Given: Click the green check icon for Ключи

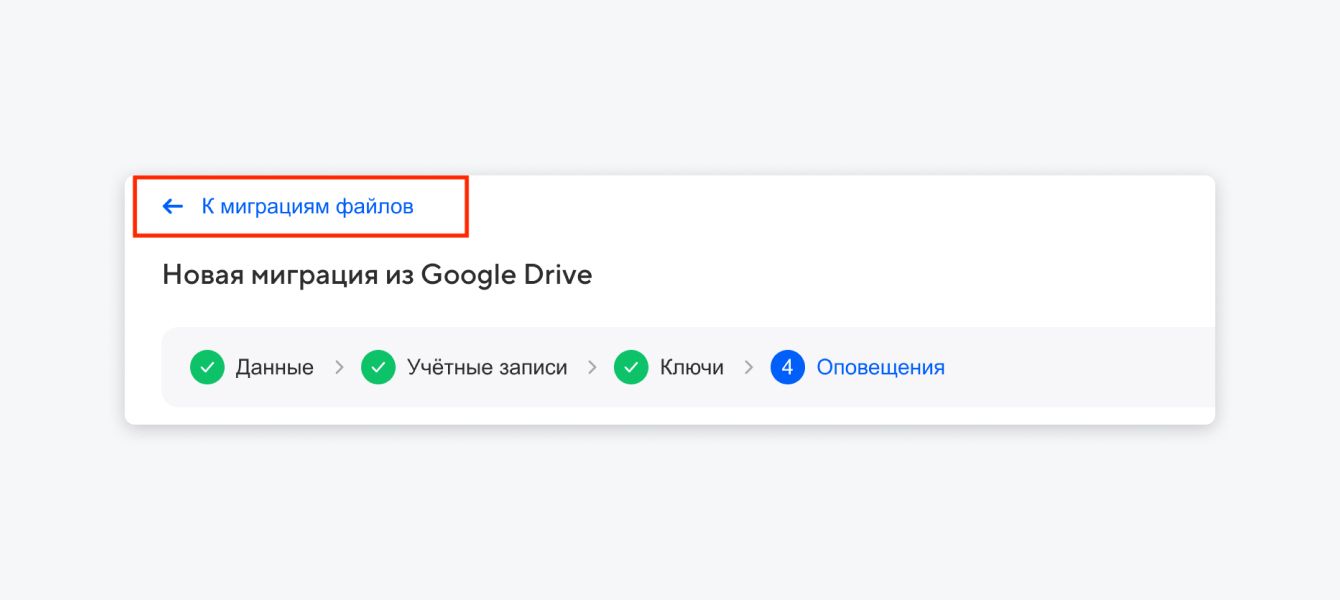Looking at the screenshot, I should [x=631, y=367].
